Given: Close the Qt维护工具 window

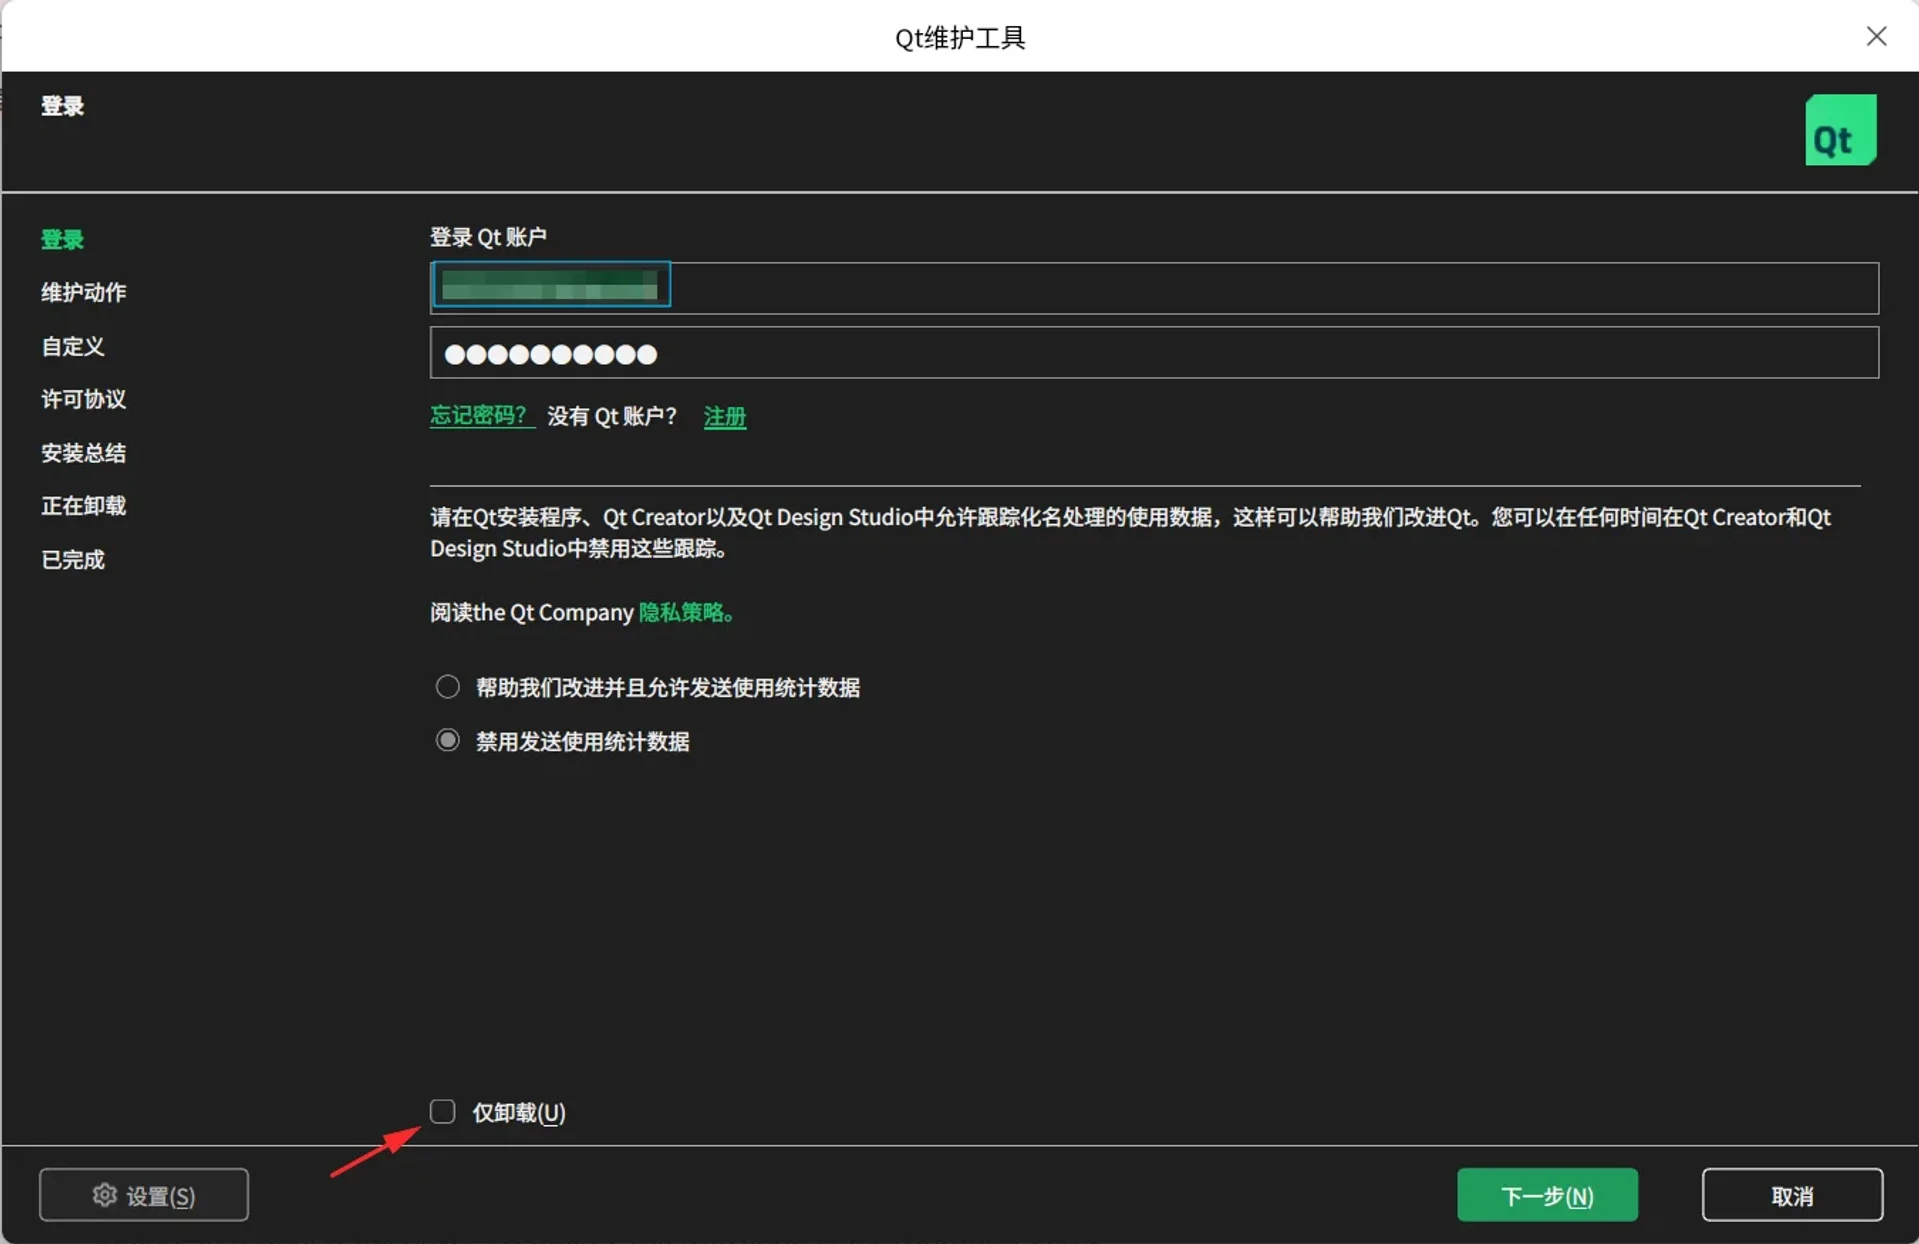Looking at the screenshot, I should [x=1876, y=36].
